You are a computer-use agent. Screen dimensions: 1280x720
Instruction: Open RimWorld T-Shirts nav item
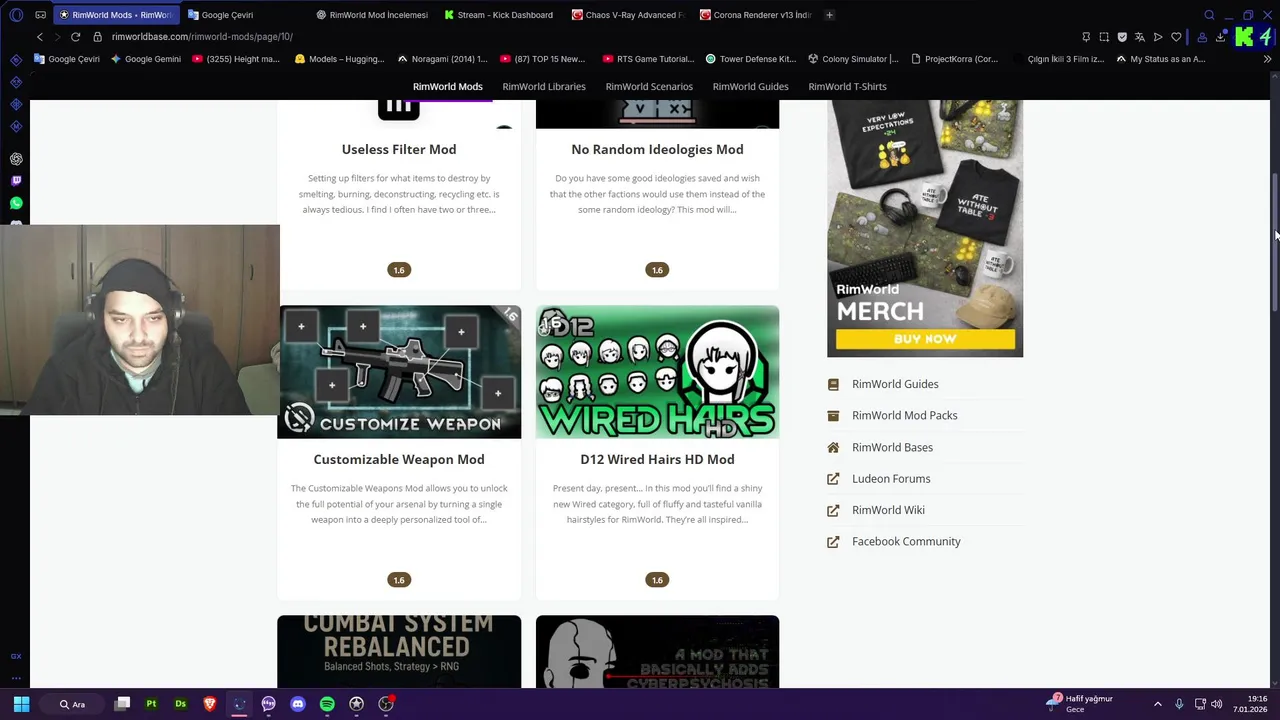(x=847, y=87)
